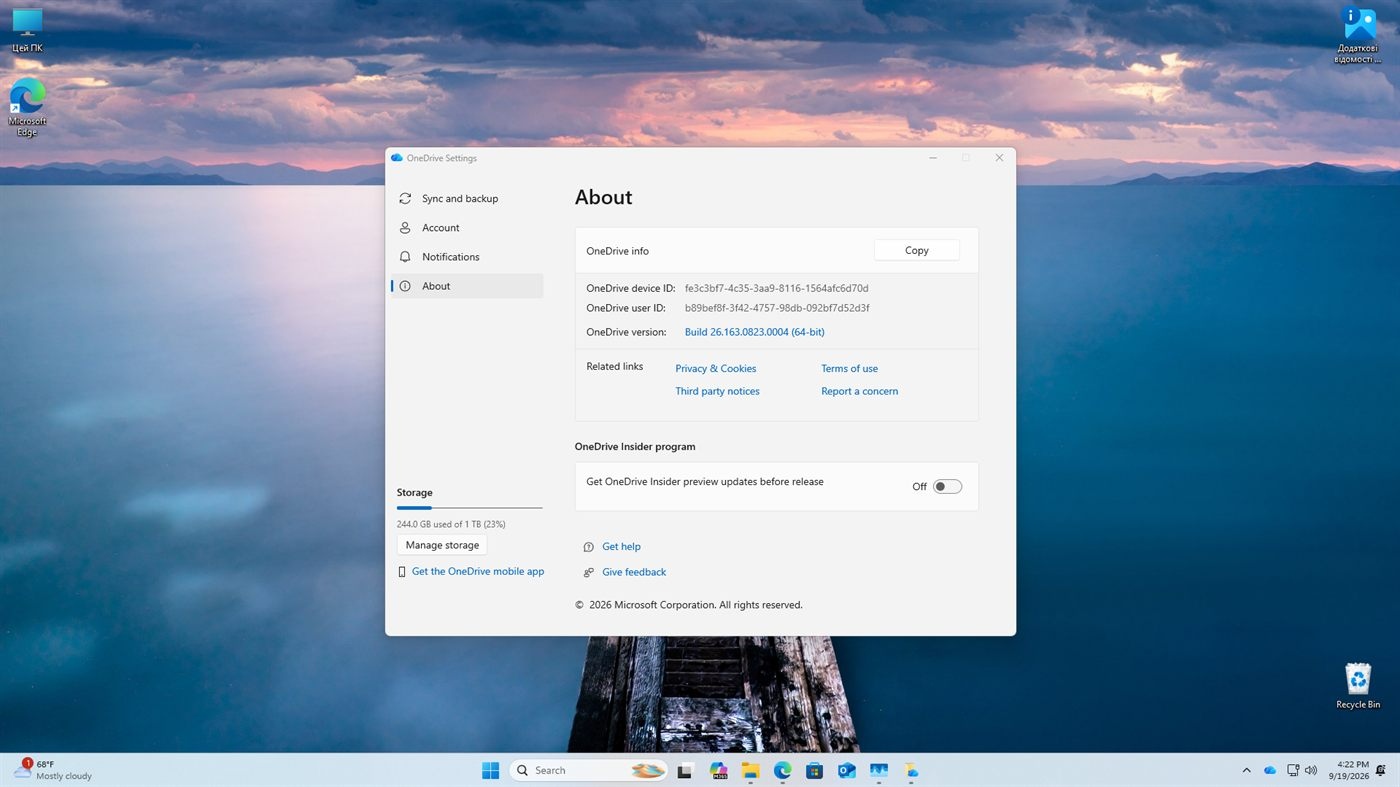1400x787 pixels.
Task: Open the monitor chart app on the taskbar
Action: [879, 770]
